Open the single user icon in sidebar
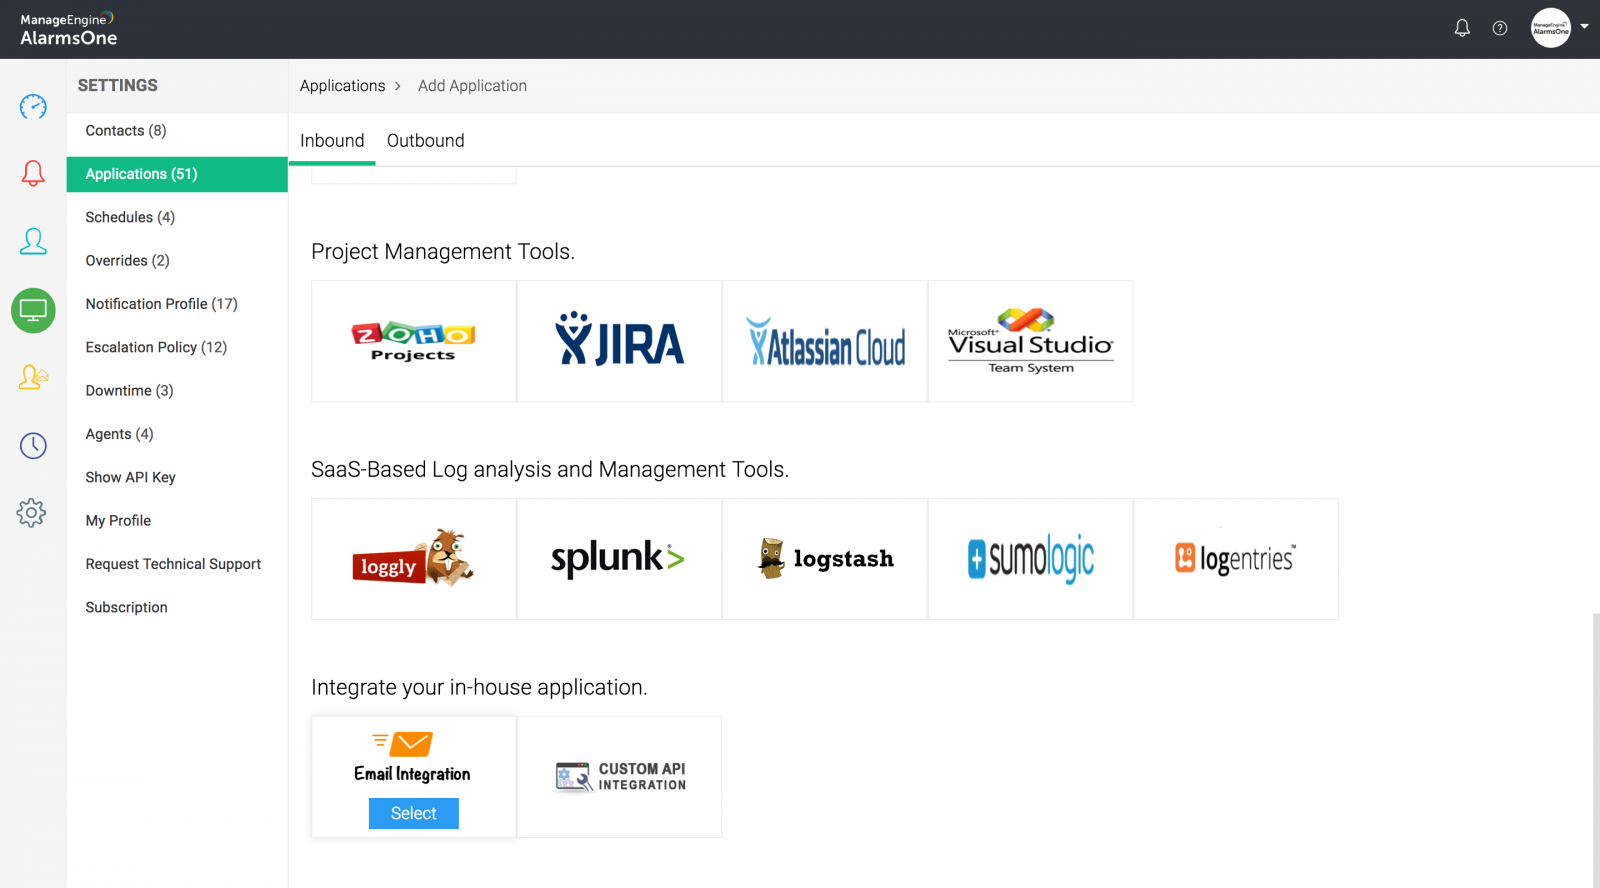Image resolution: width=1600 pixels, height=888 pixels. (x=33, y=241)
